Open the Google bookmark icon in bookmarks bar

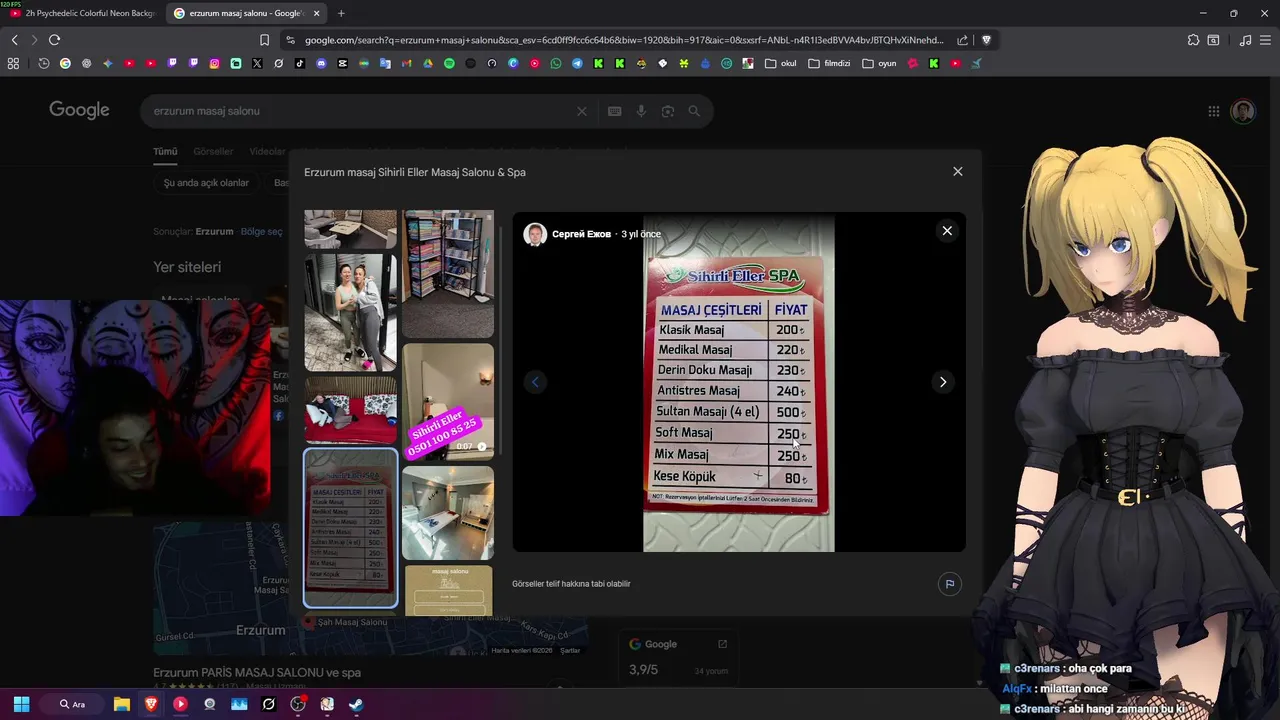coord(65,63)
